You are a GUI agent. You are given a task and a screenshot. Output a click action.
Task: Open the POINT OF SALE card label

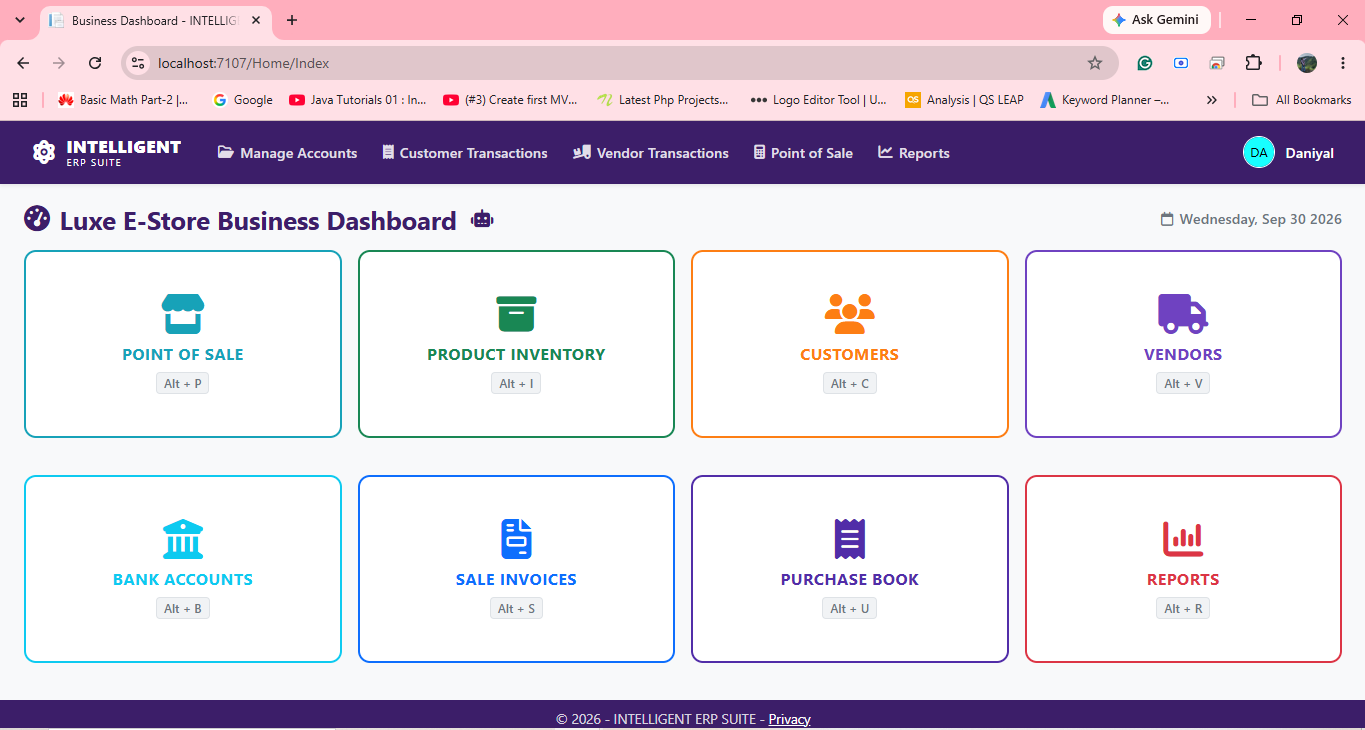point(183,354)
